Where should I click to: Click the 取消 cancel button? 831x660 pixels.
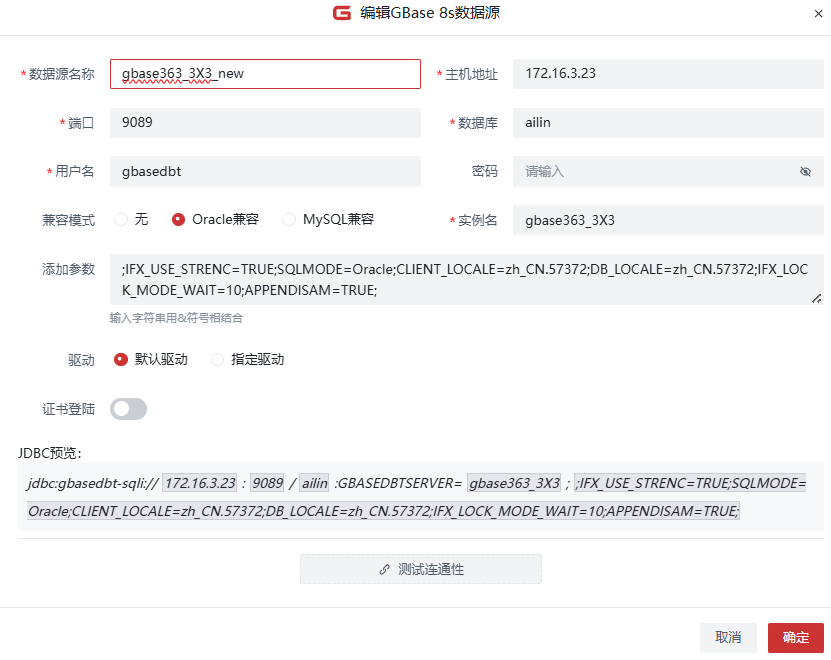[x=728, y=638]
